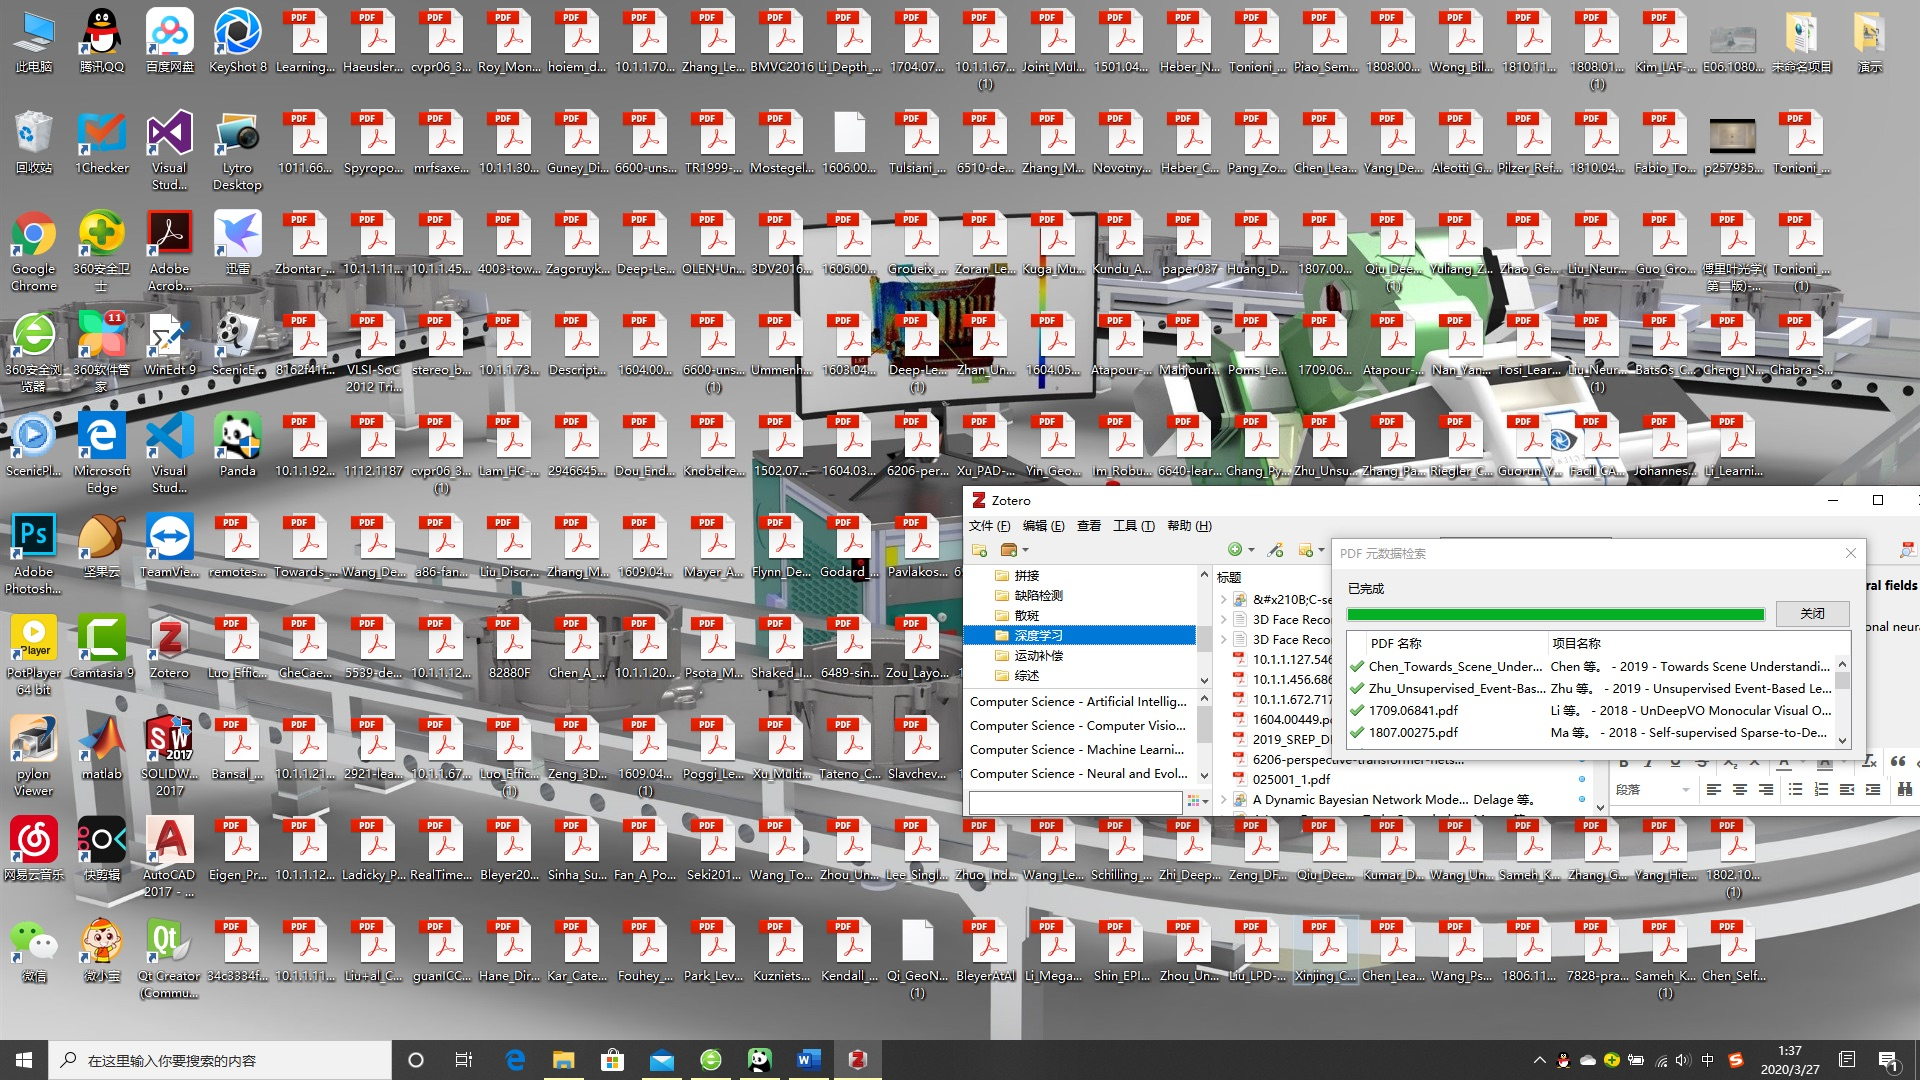
Task: Click the new library box icon
Action: pos(1009,550)
